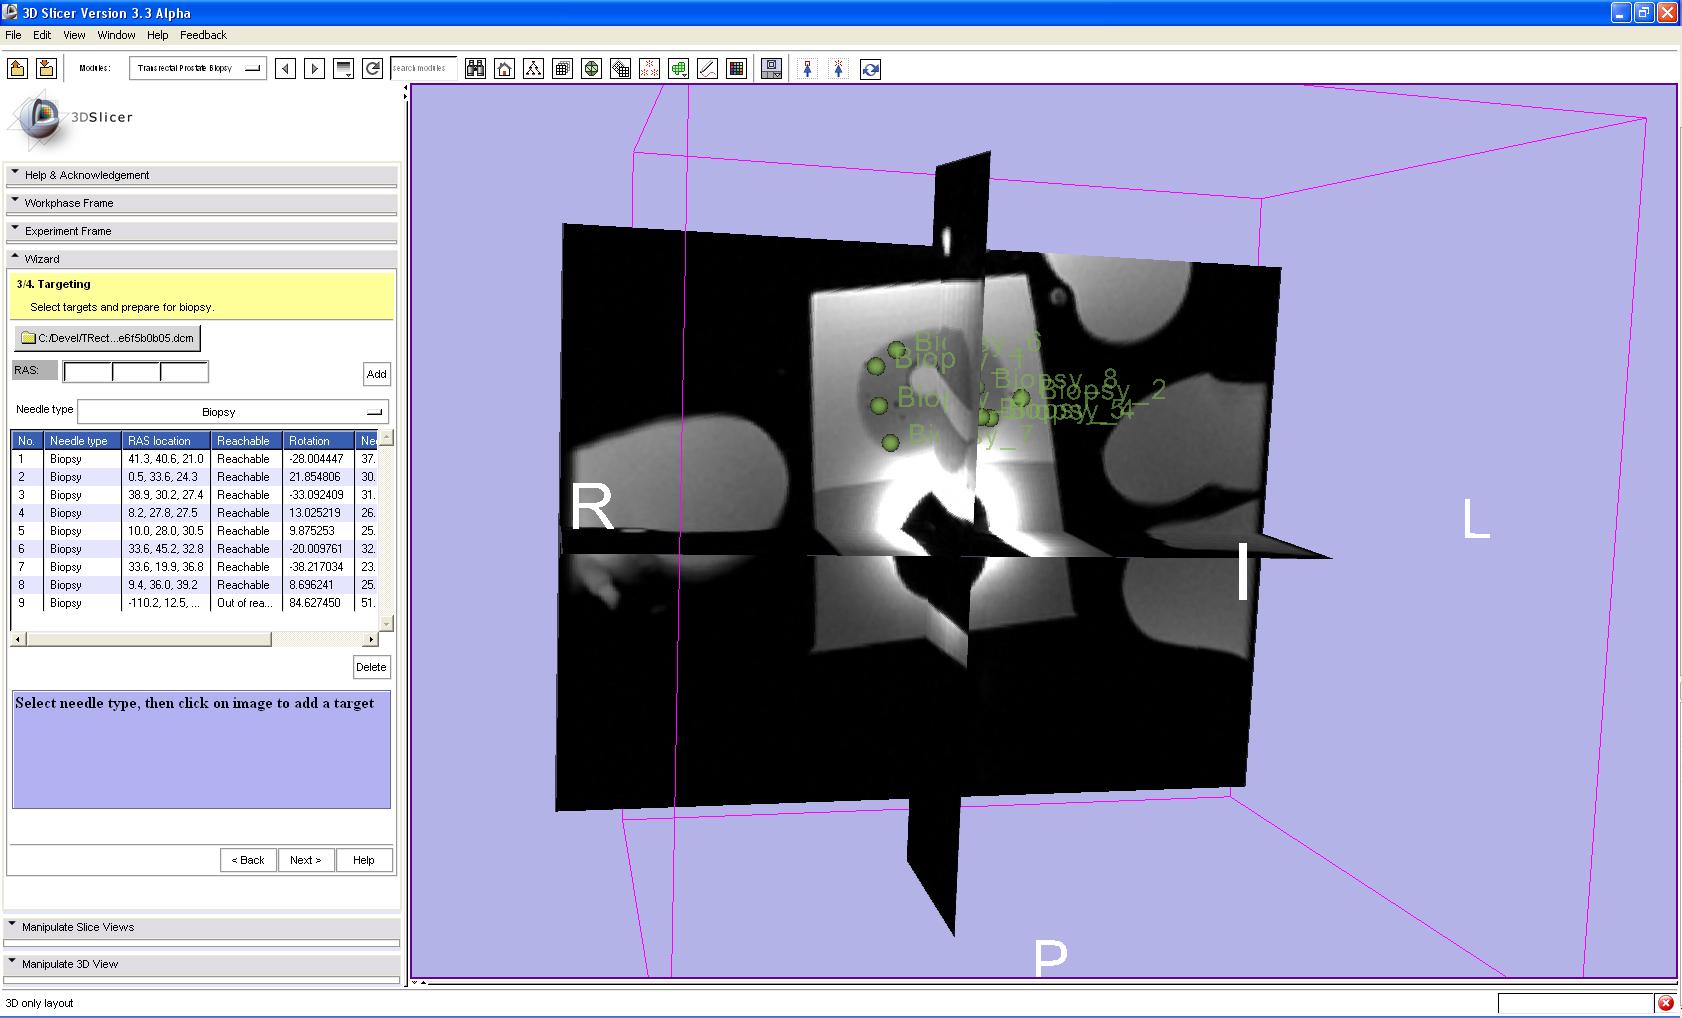
Task: Click the load scene icon in toolbar
Action: pos(17,68)
